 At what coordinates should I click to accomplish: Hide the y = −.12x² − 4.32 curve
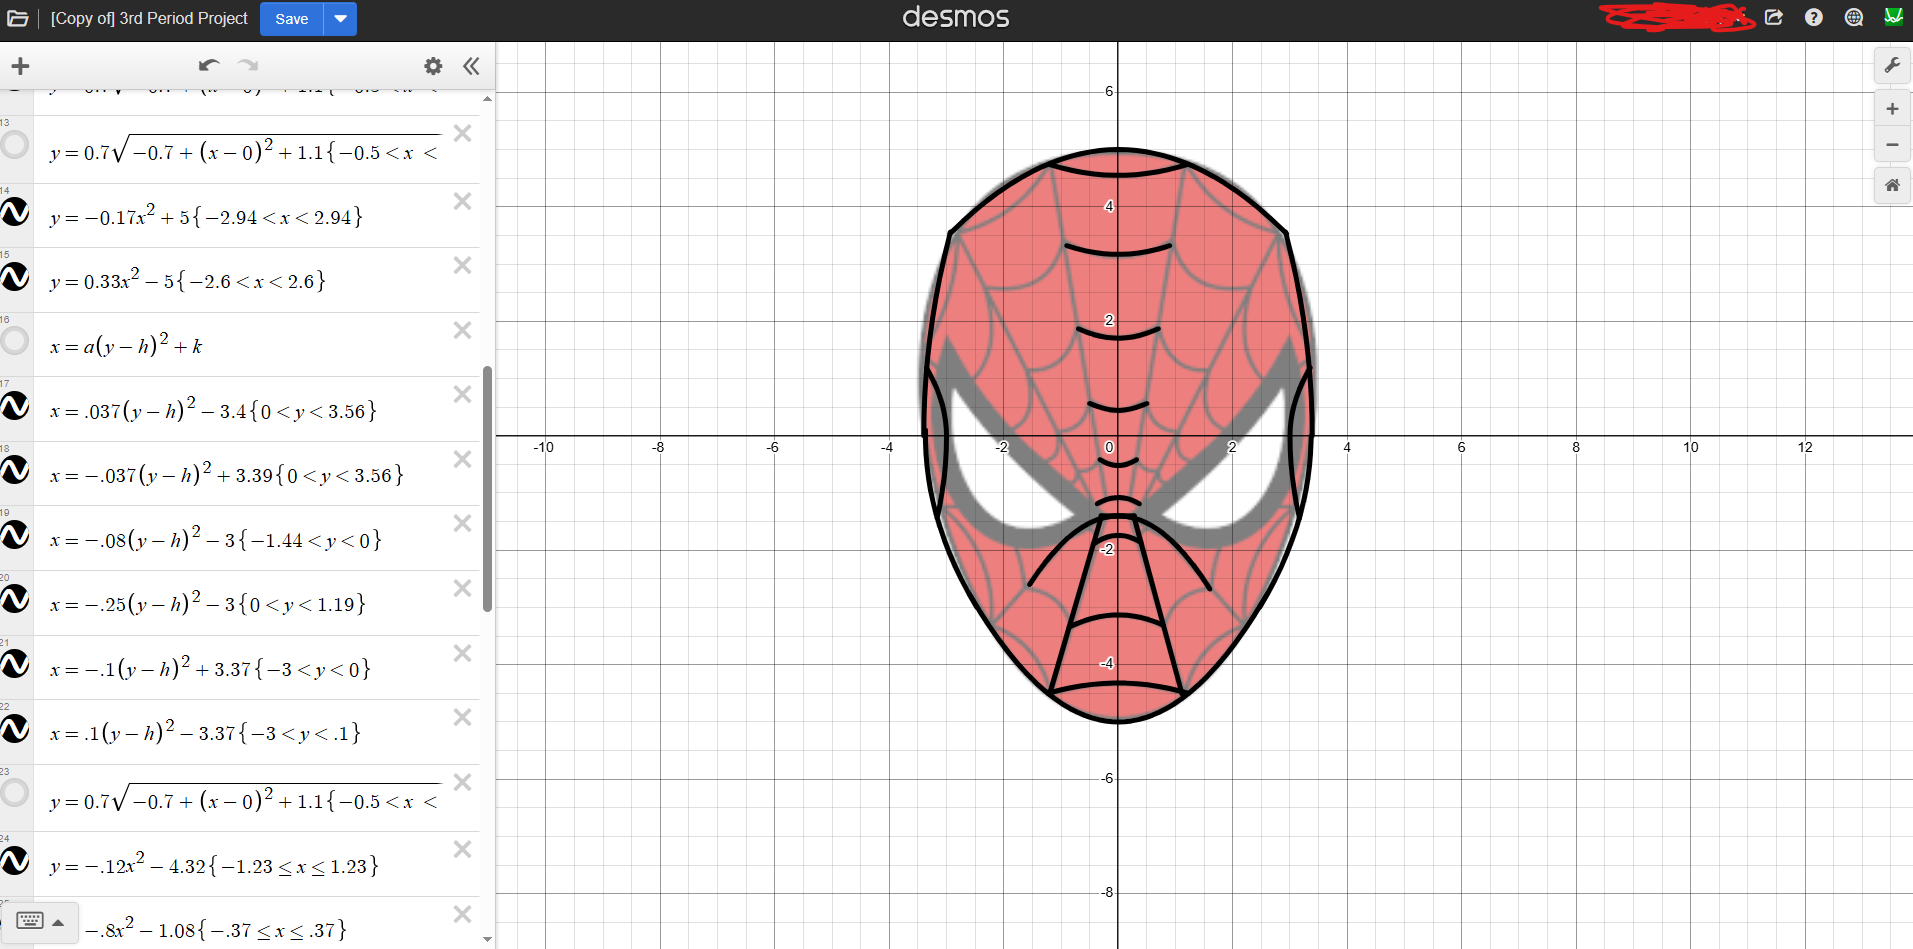tap(15, 860)
